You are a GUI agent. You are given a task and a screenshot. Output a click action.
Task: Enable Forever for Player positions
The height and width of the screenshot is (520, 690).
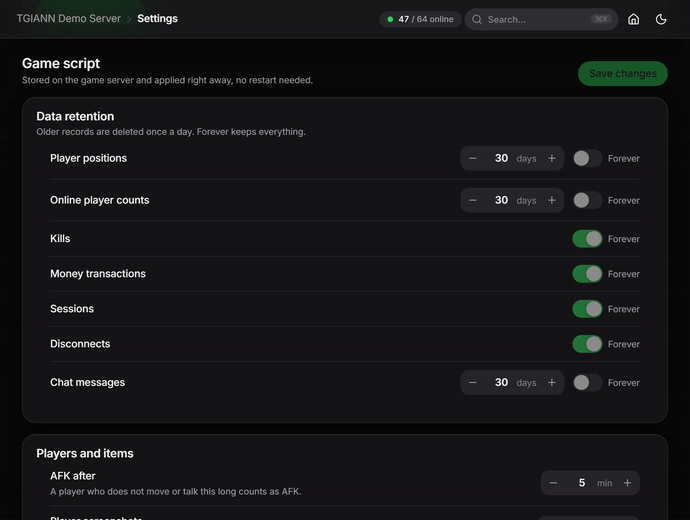(587, 158)
